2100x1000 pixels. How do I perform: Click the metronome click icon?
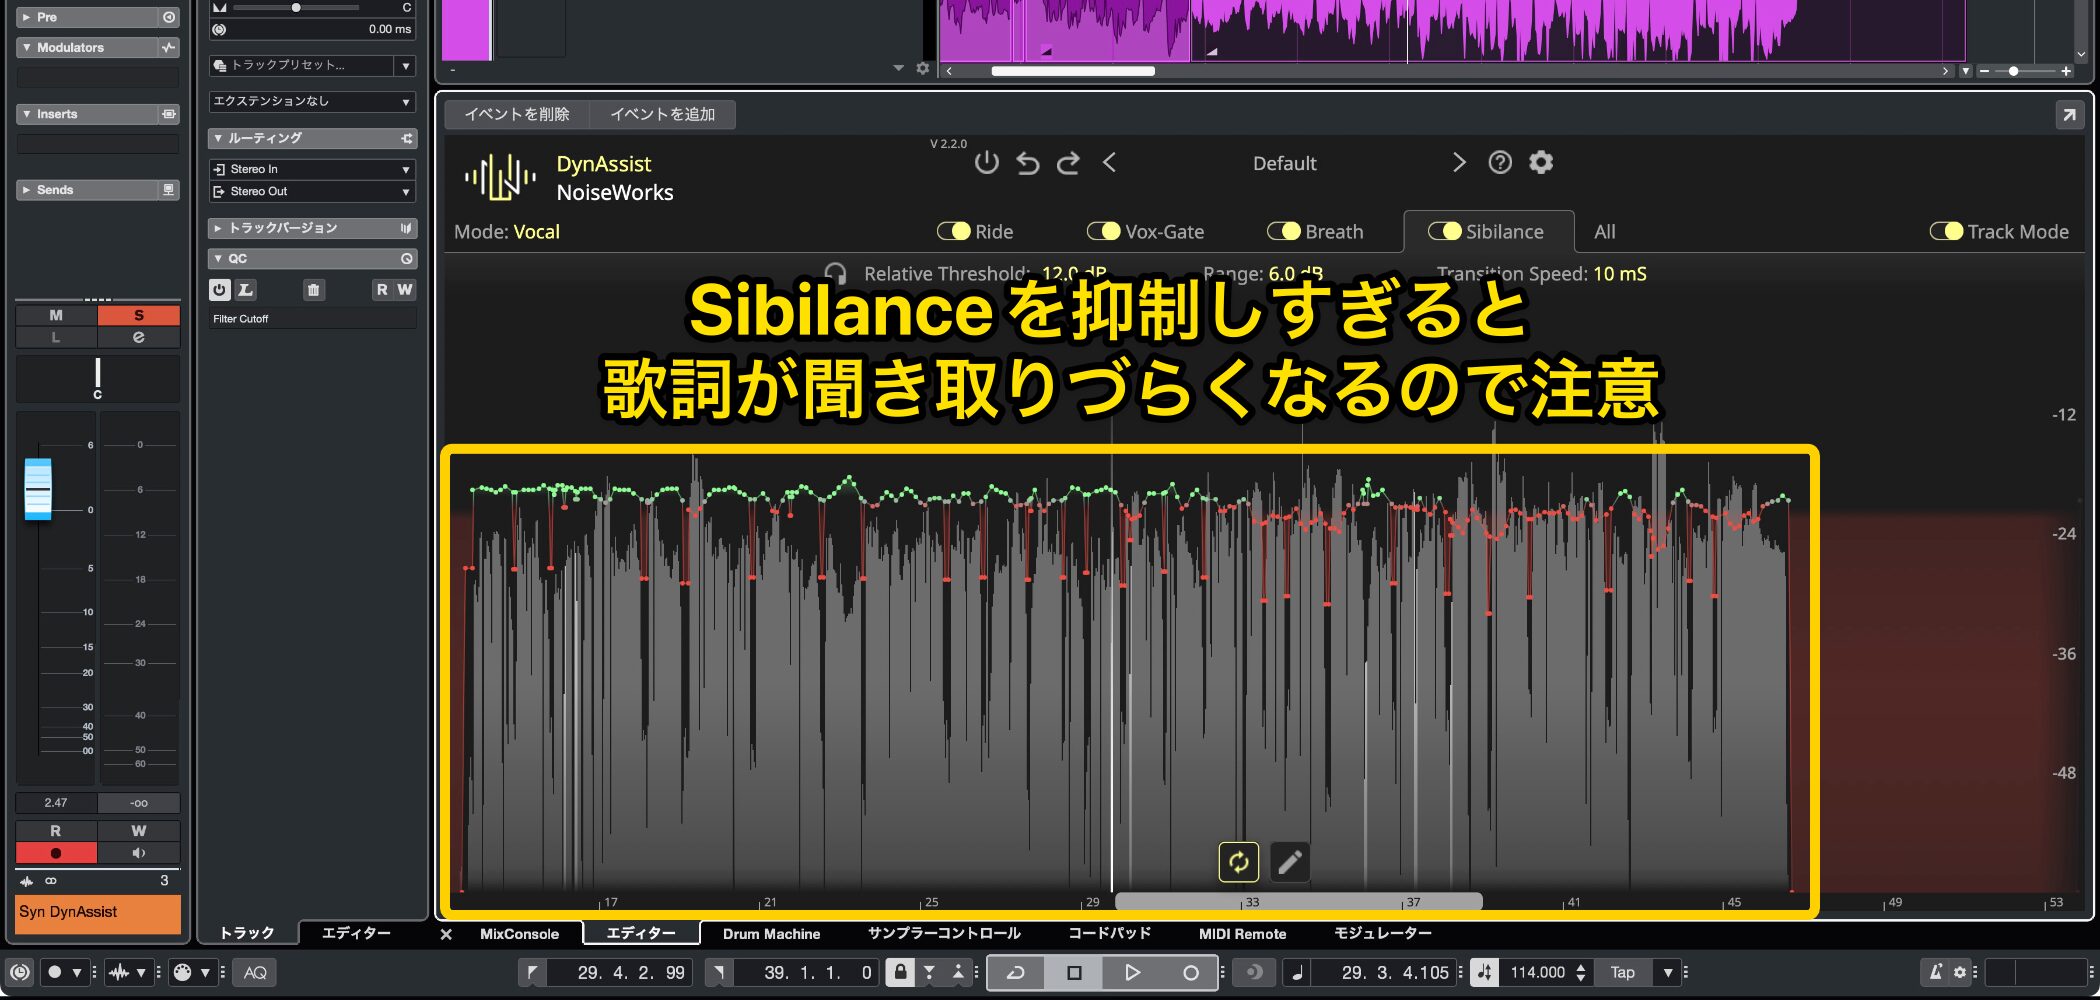(1936, 972)
